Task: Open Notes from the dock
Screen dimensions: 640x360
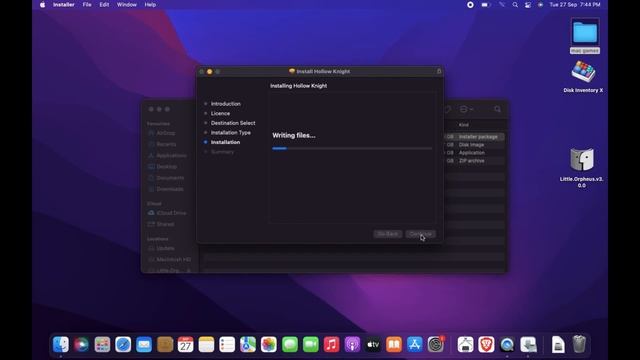Action: click(206, 344)
